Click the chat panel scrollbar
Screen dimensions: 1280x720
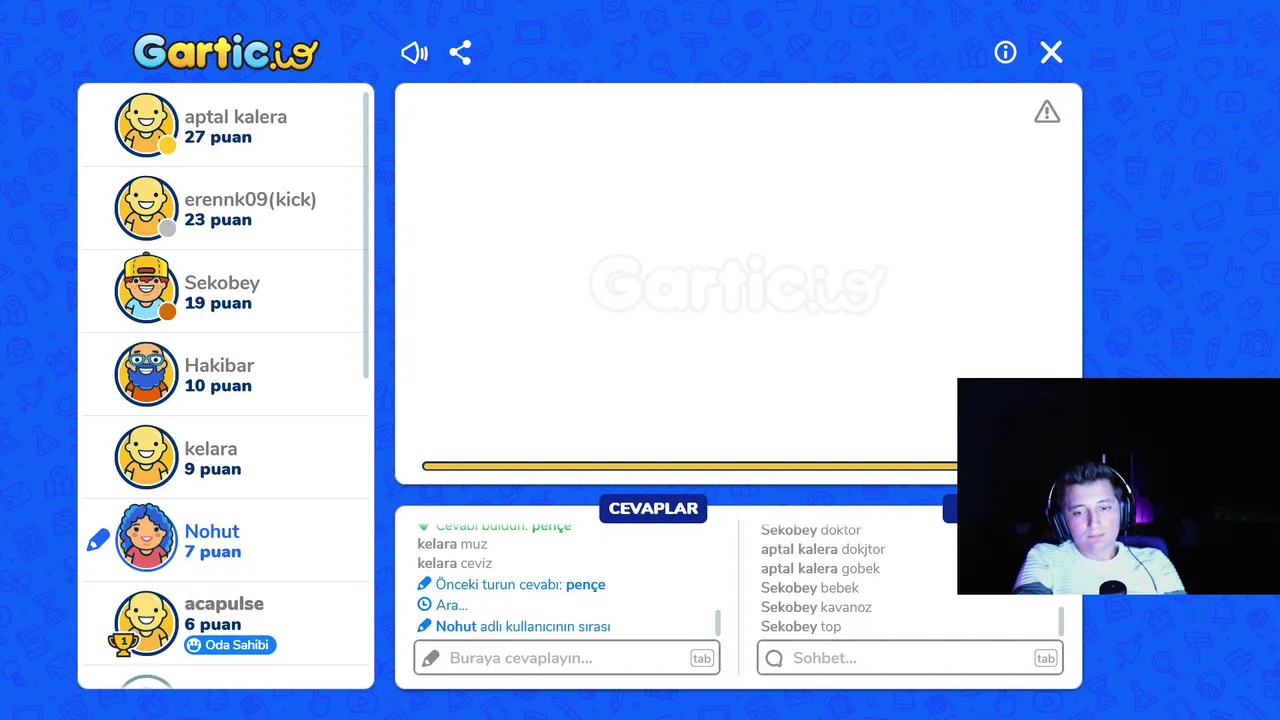click(x=1061, y=620)
